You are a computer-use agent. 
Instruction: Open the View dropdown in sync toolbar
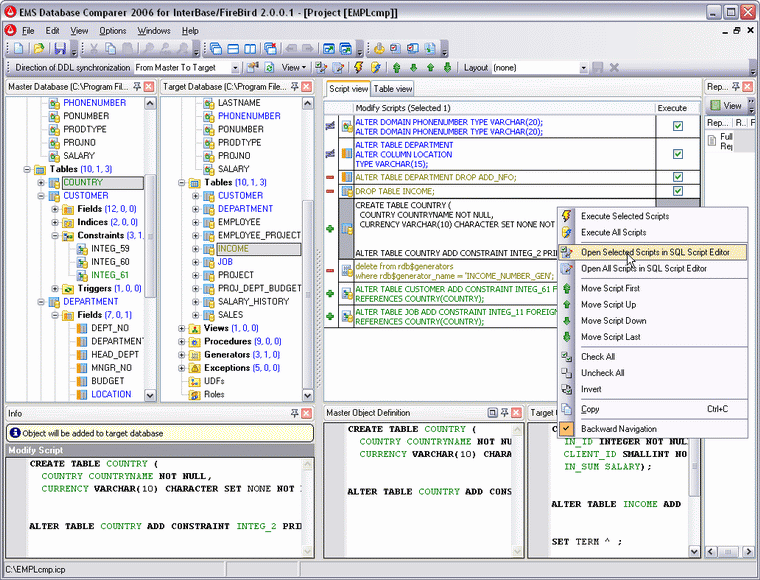[294, 67]
